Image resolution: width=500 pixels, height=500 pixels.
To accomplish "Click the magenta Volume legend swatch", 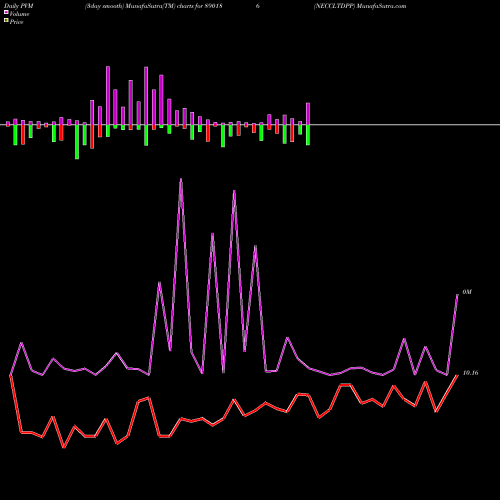I will (x=6, y=13).
